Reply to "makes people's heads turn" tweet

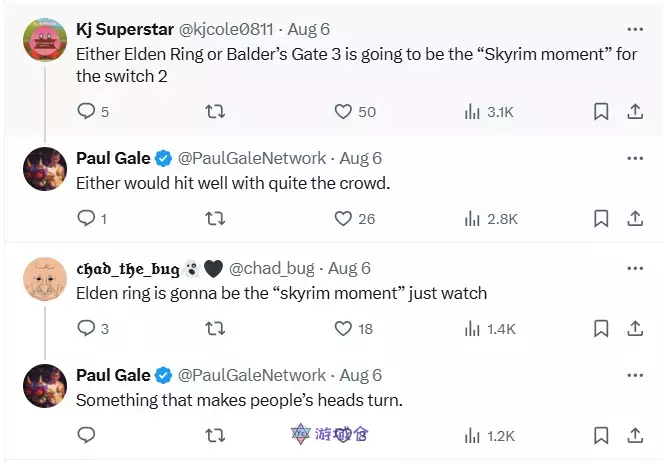[86, 435]
